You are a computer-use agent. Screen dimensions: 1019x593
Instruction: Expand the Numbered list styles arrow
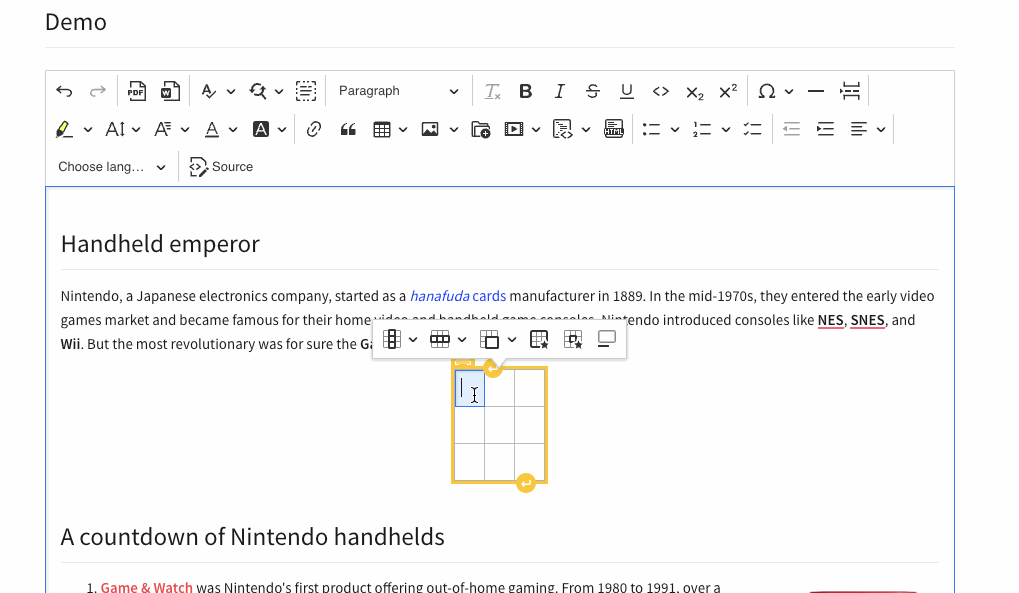tap(726, 129)
